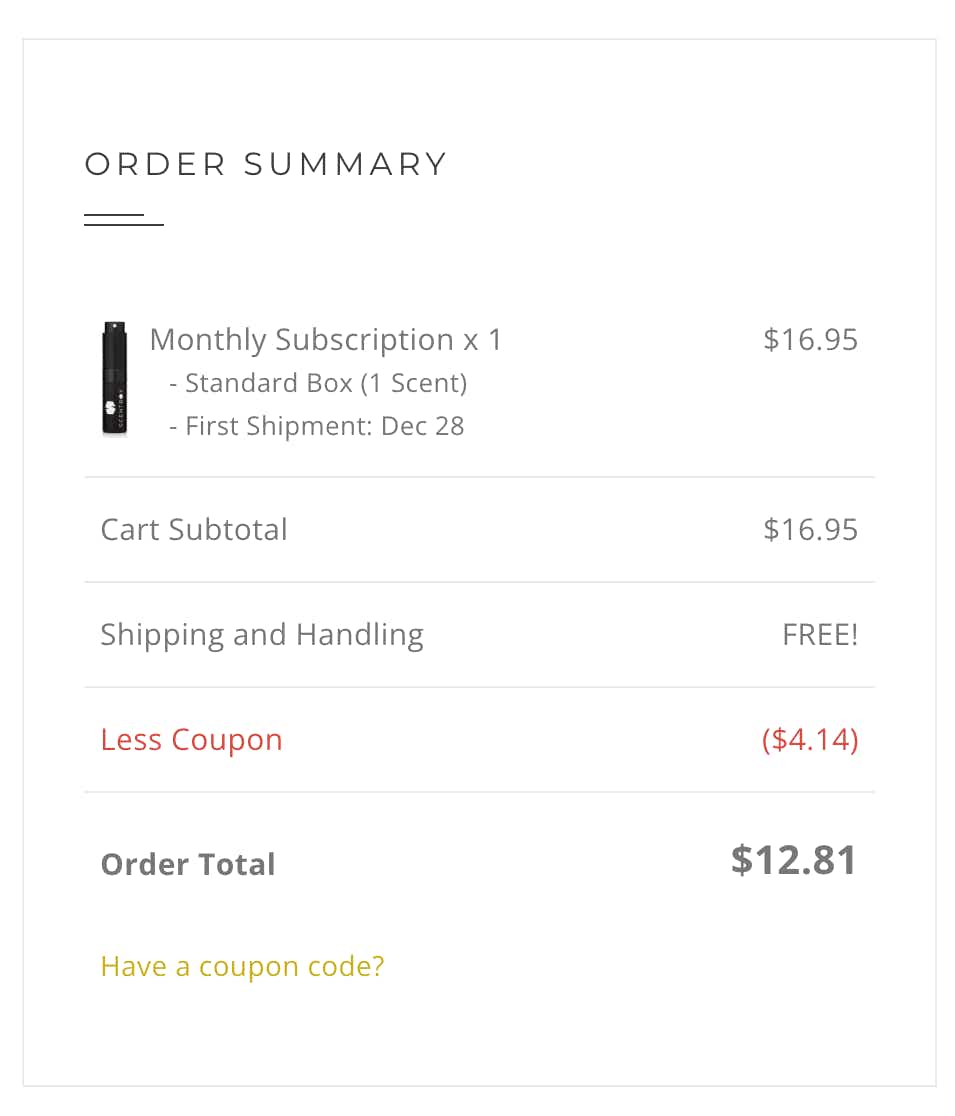Click the ($4.14) coupon discount amount
The width and height of the screenshot is (955, 1116).
(810, 739)
